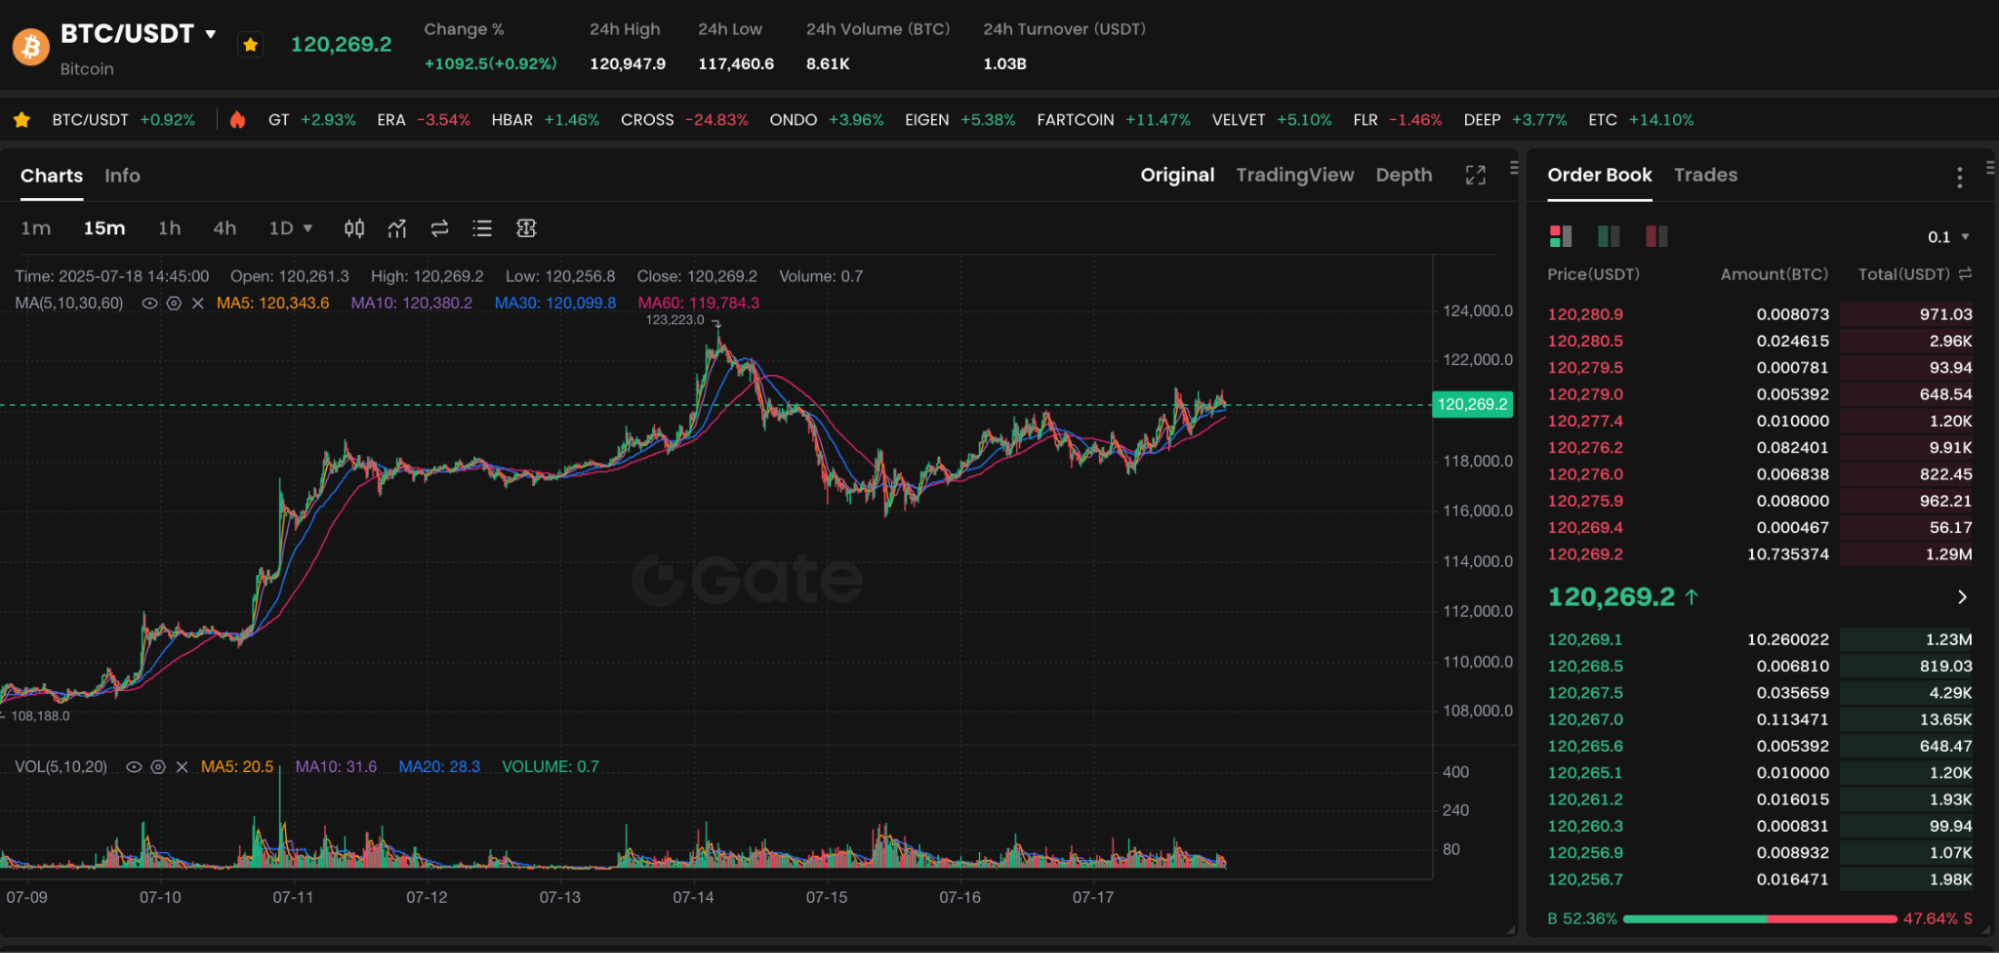Viewport: 1999px width, 953px height.
Task: Switch to TradingView chart view
Action: pyautogui.click(x=1295, y=175)
